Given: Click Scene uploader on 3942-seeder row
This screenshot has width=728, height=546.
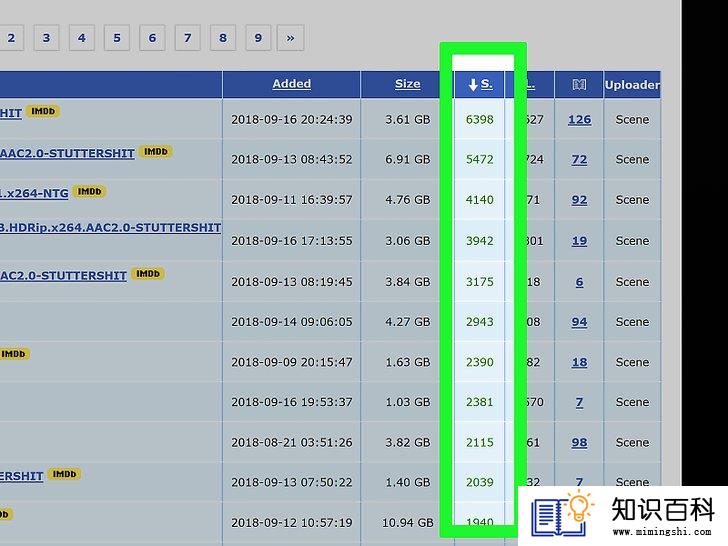Looking at the screenshot, I should (632, 240).
